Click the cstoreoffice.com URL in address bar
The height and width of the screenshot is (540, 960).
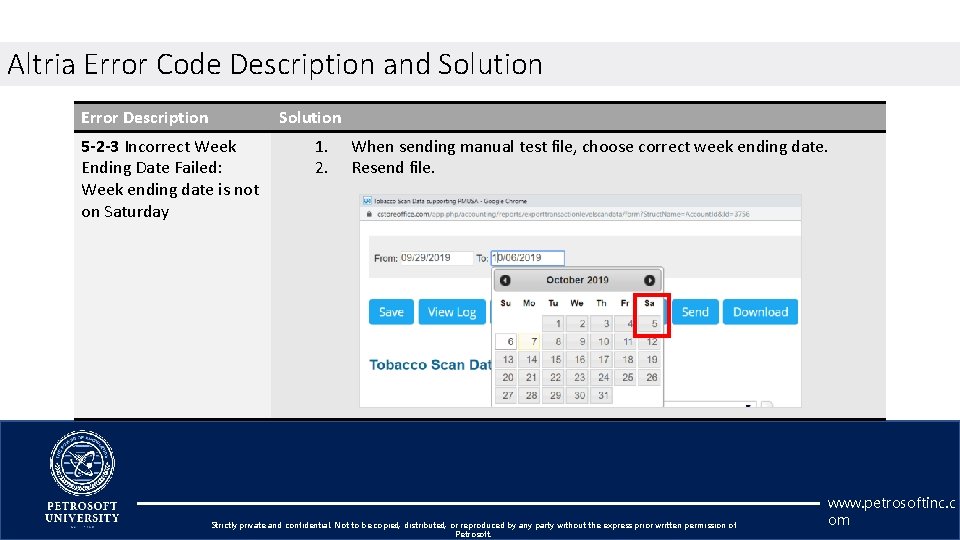(563, 214)
